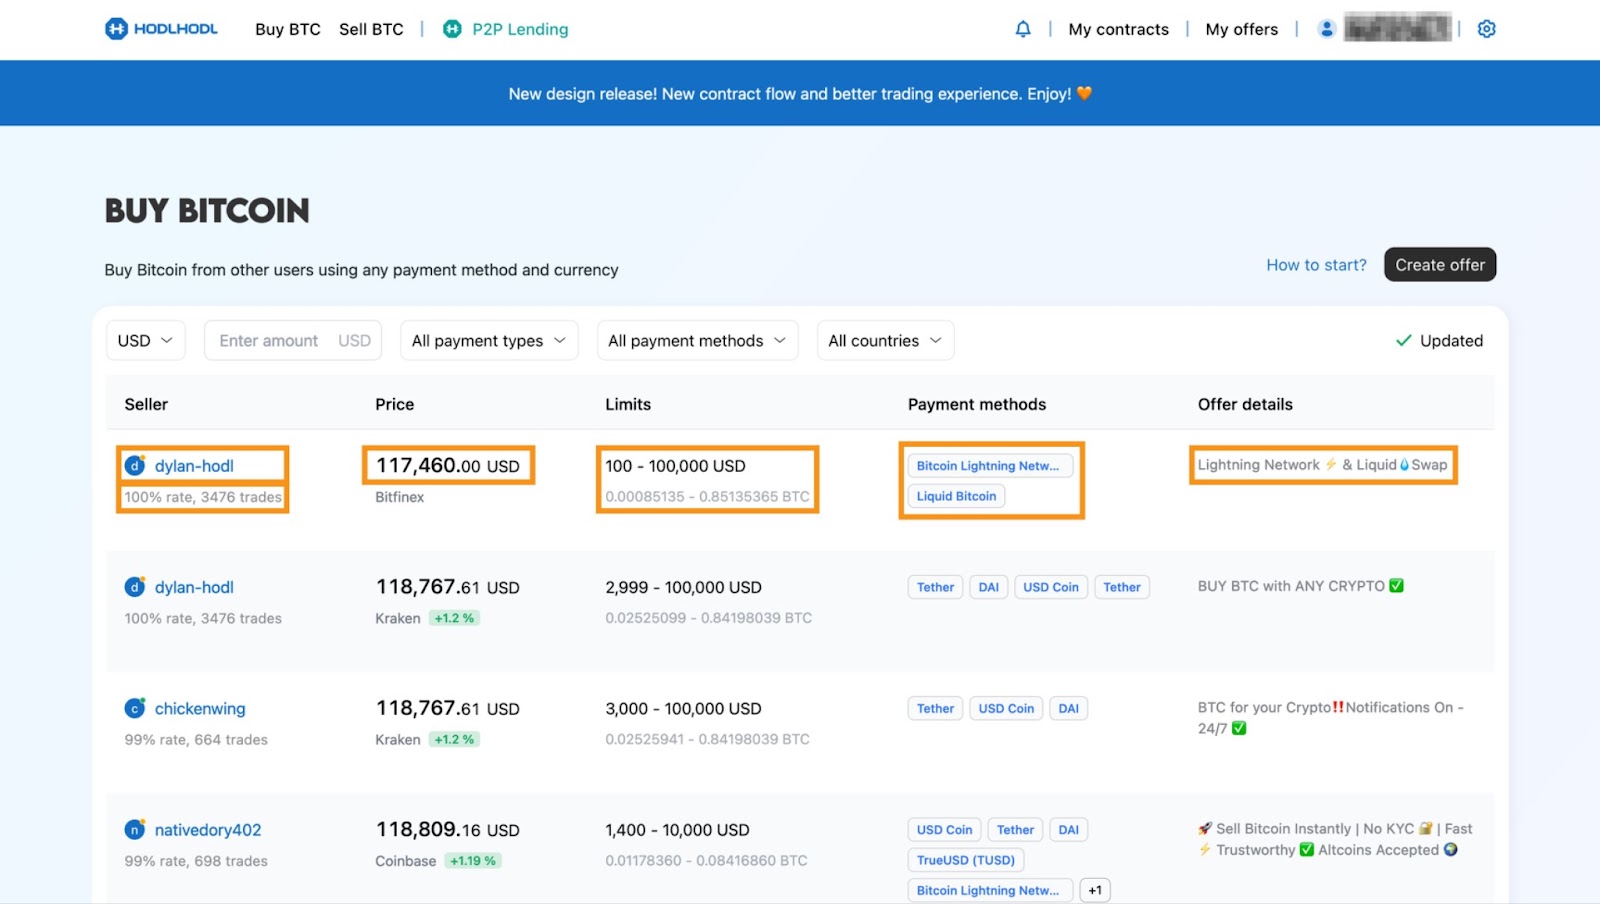Screen dimensions: 1600x904
Task: Click Bitcoin Lightning Netw... tag in nativedory402 offer
Action: (x=990, y=890)
